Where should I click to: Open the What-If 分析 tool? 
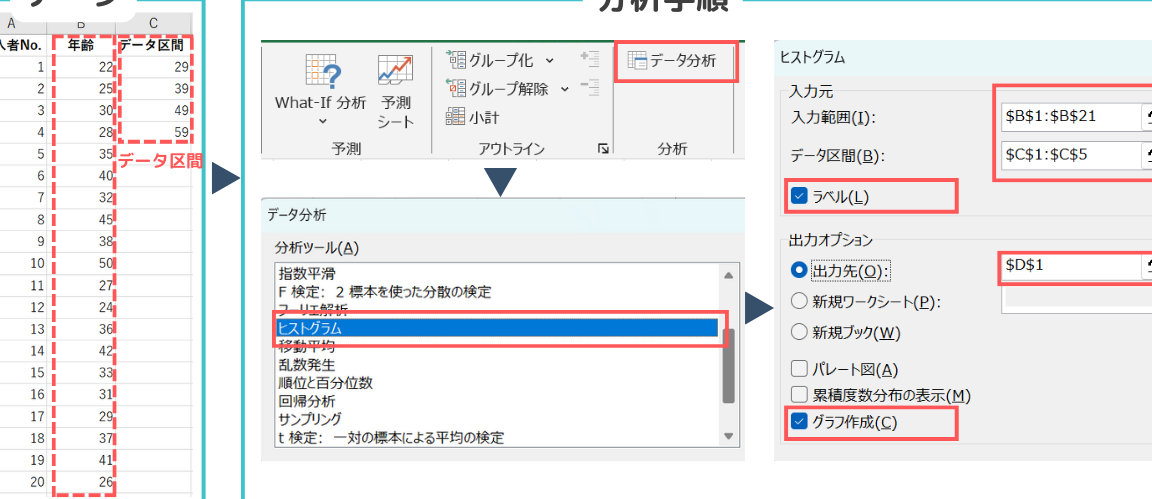(x=320, y=88)
